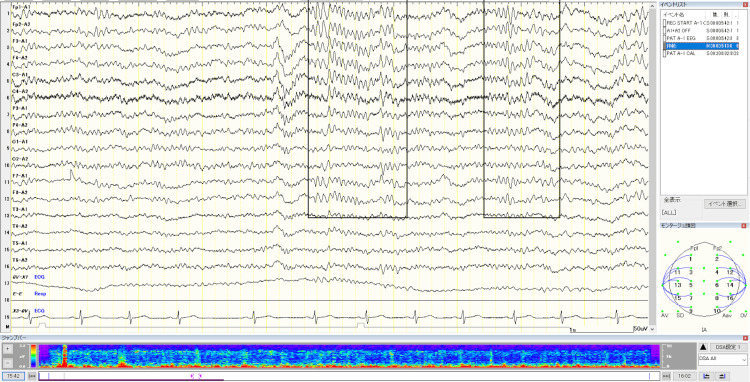Click the 16:02 end time field

[685, 376]
